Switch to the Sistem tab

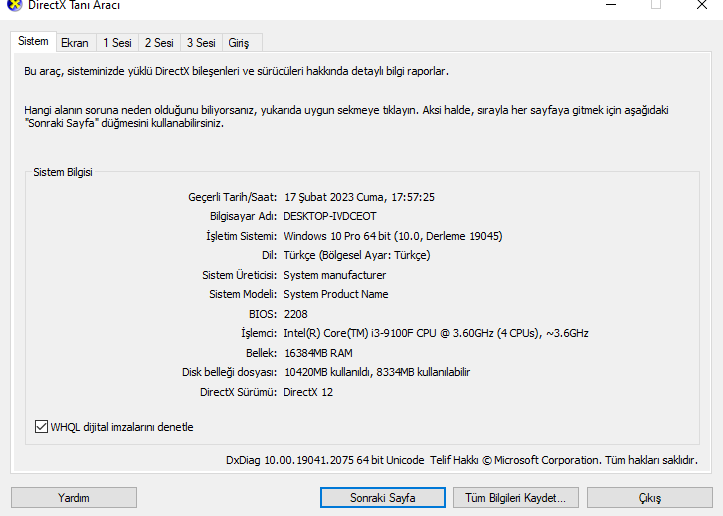(x=33, y=41)
